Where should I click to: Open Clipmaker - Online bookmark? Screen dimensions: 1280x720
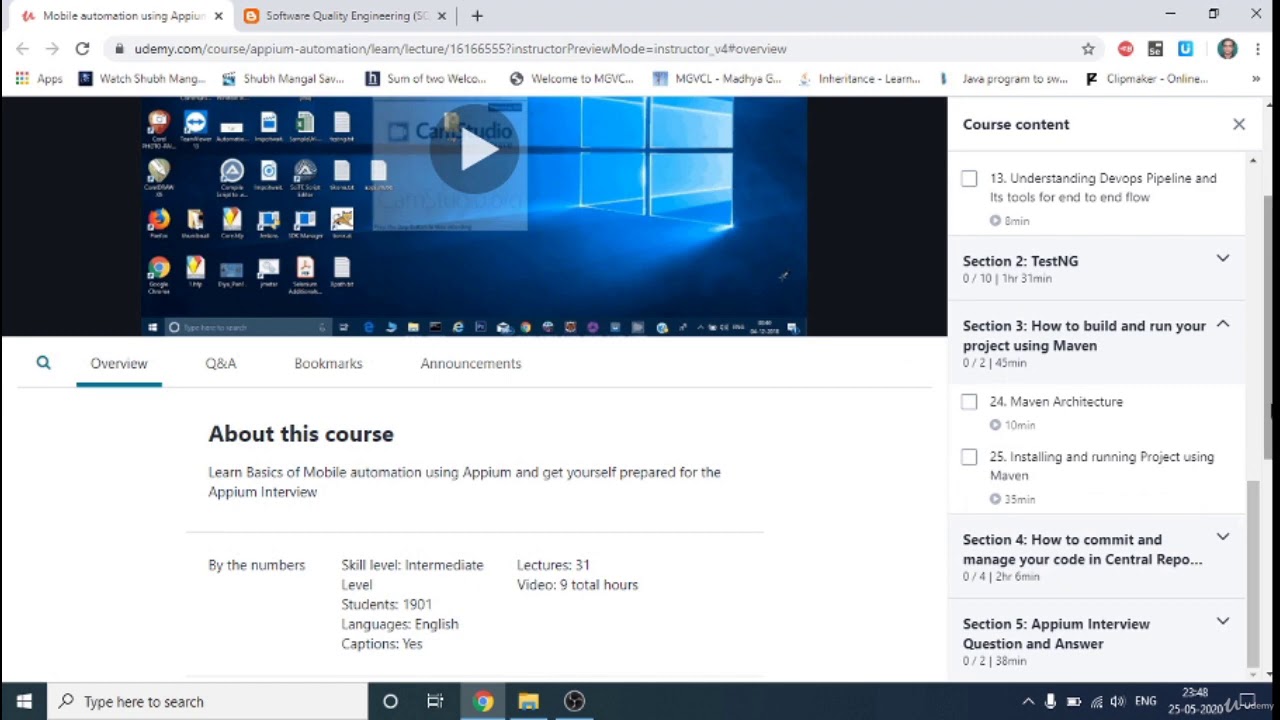[x=1147, y=78]
